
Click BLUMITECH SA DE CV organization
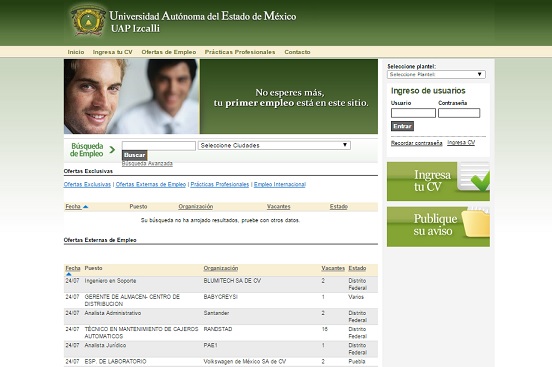tap(232, 281)
